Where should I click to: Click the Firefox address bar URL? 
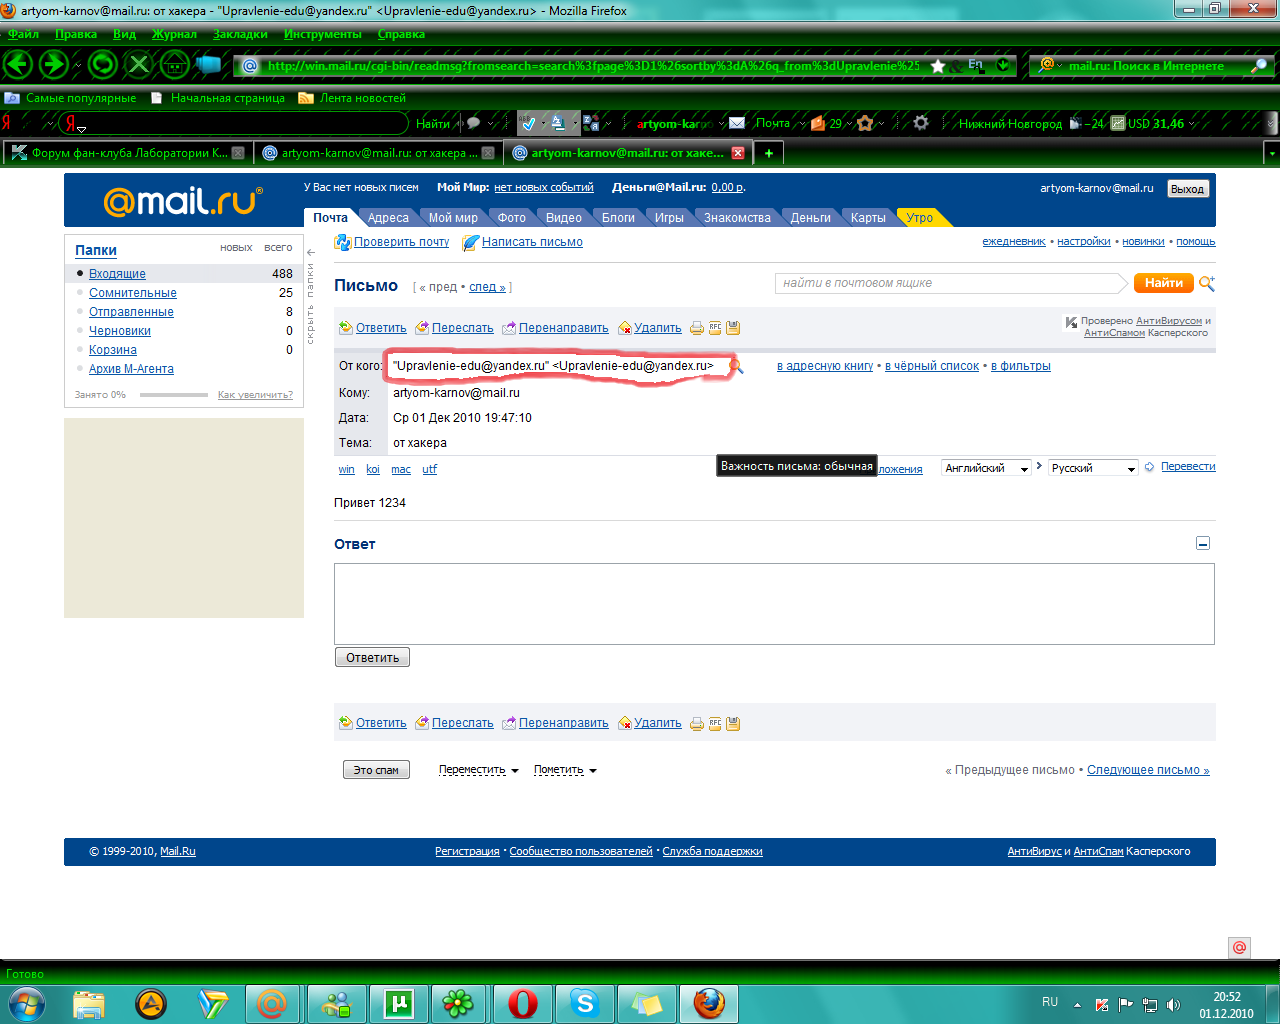(x=594, y=66)
